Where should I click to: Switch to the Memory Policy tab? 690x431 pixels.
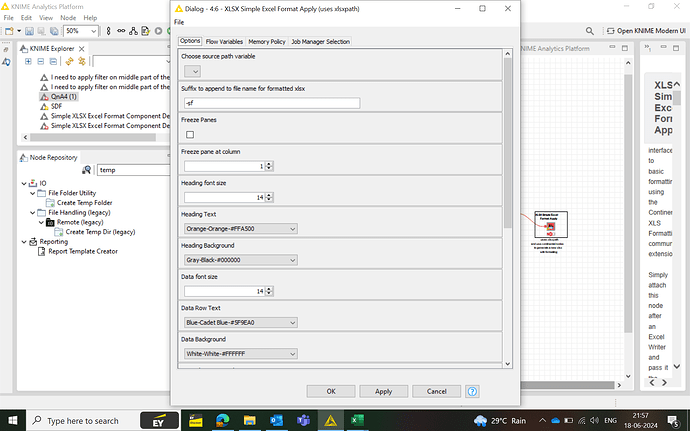click(x=267, y=41)
